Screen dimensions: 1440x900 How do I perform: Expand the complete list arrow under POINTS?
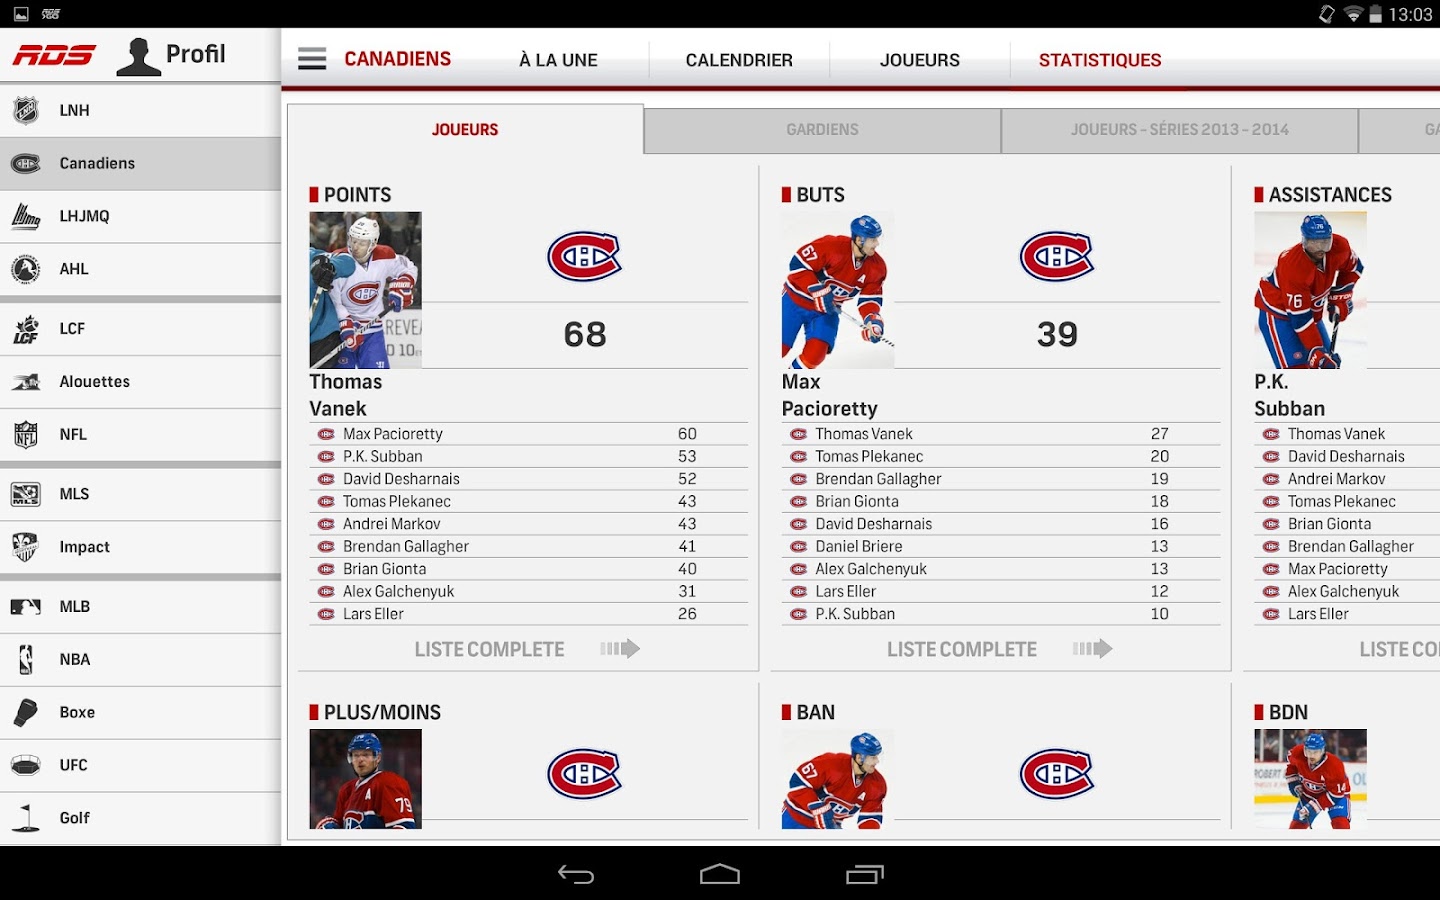(x=619, y=648)
